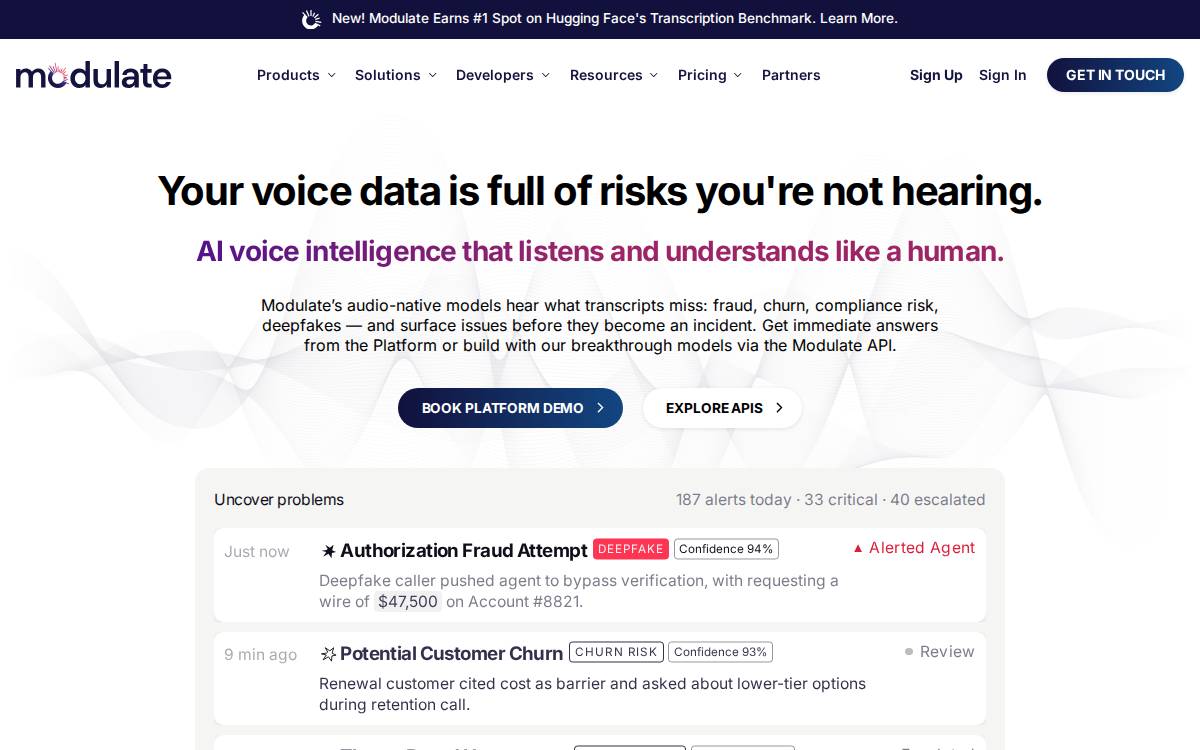Open the Pricing menu
The height and width of the screenshot is (750, 1200).
[702, 75]
